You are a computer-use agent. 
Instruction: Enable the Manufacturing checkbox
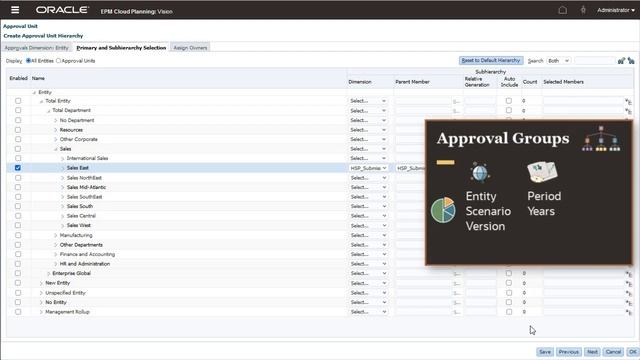18,236
